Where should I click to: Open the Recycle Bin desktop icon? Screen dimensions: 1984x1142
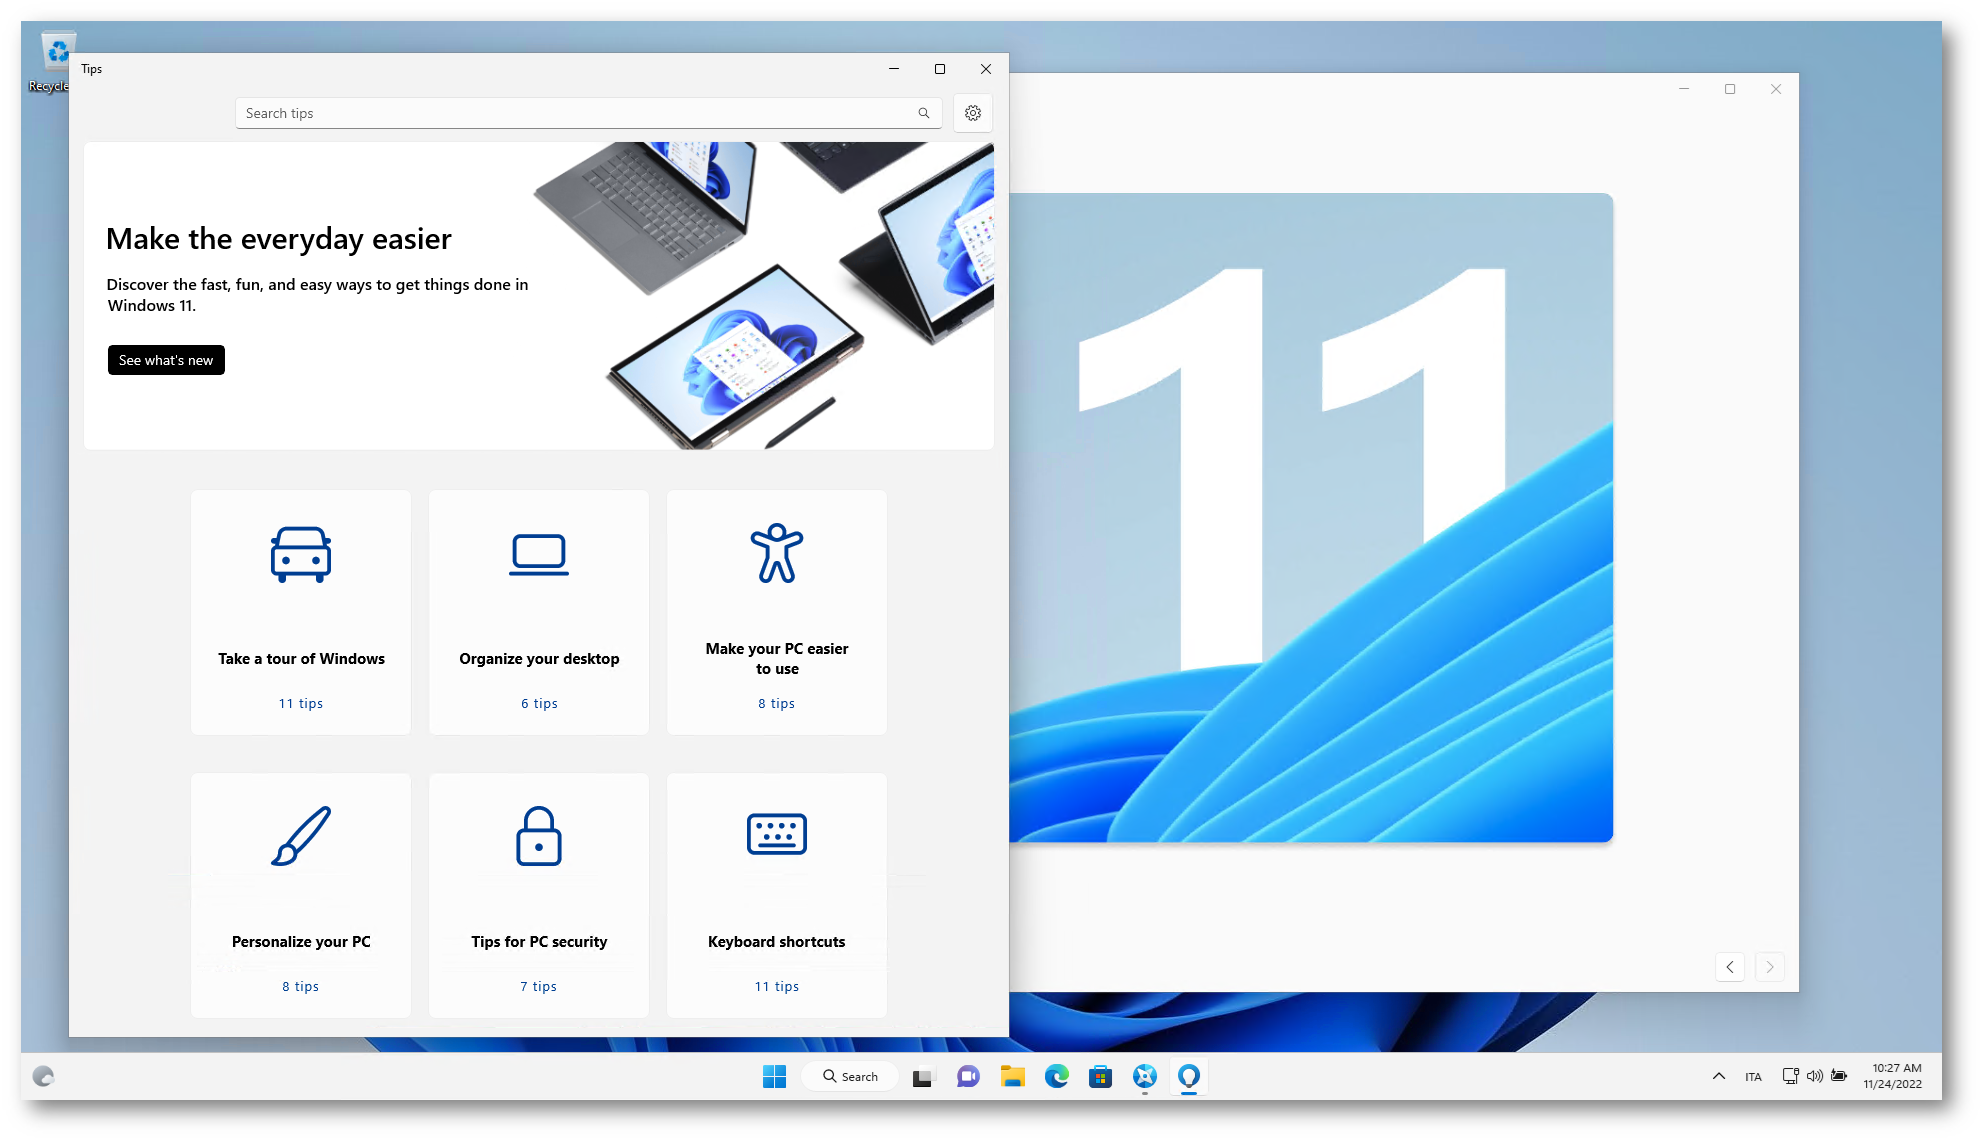point(54,62)
